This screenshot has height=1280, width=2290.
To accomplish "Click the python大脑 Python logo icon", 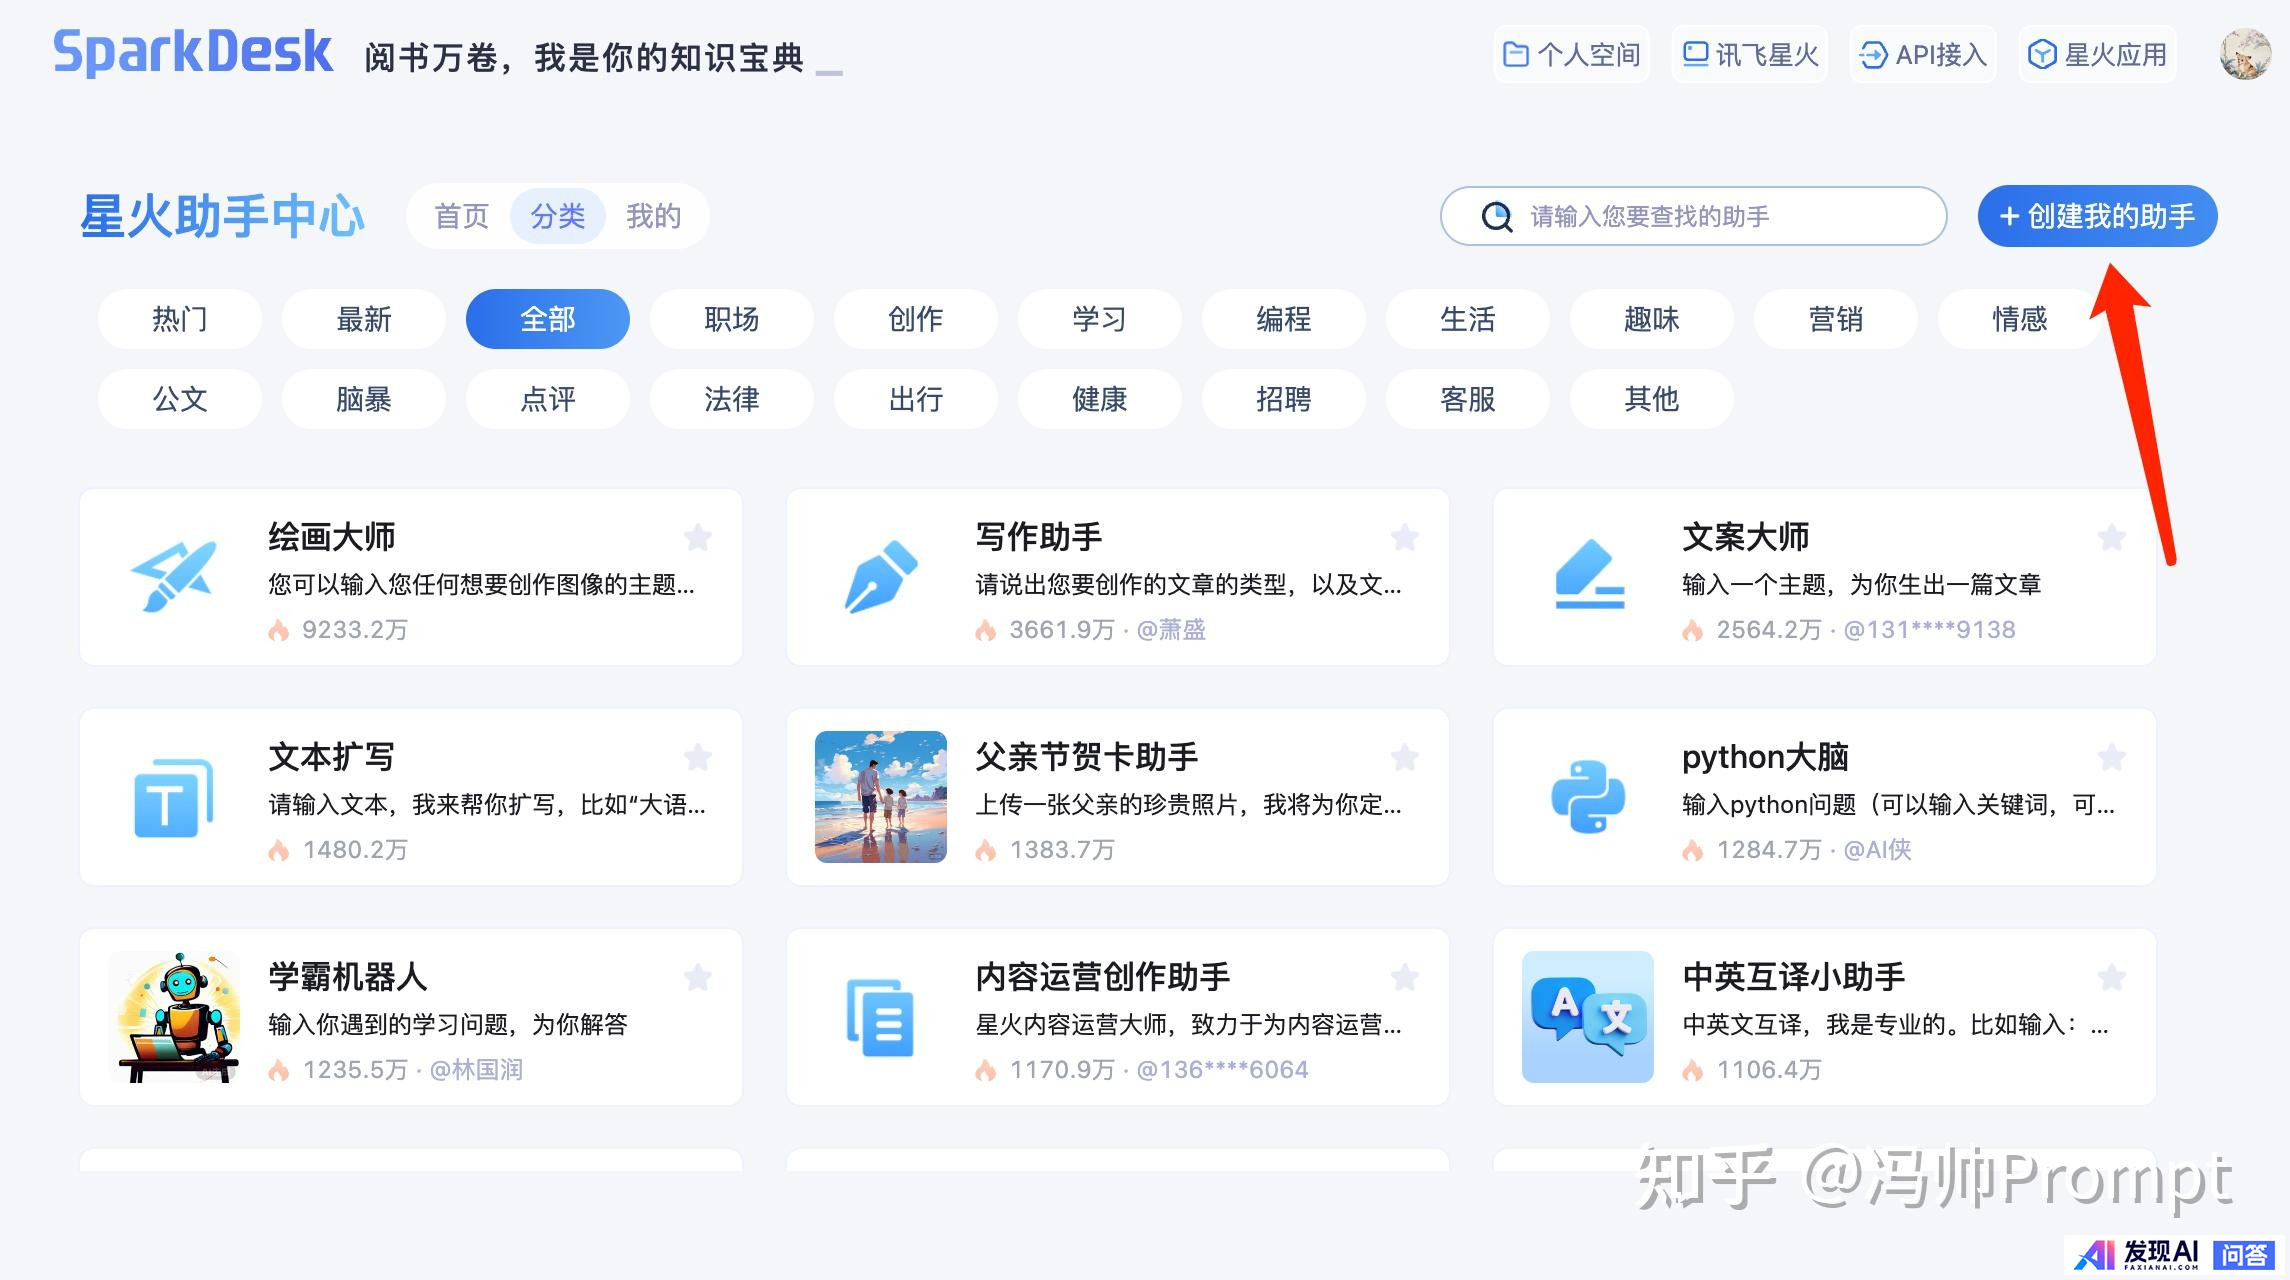I will pyautogui.click(x=1588, y=797).
